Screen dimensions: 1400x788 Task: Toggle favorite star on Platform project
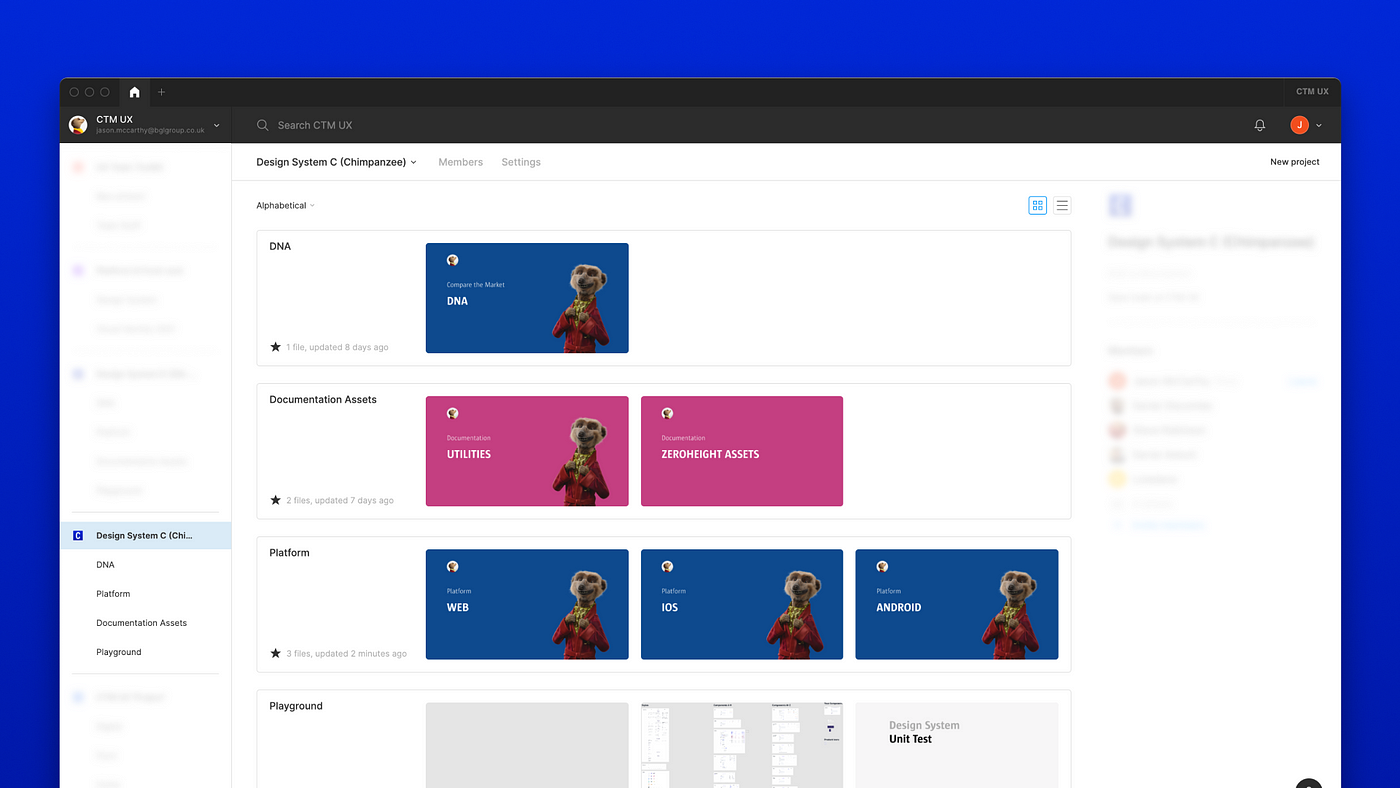pyautogui.click(x=276, y=653)
